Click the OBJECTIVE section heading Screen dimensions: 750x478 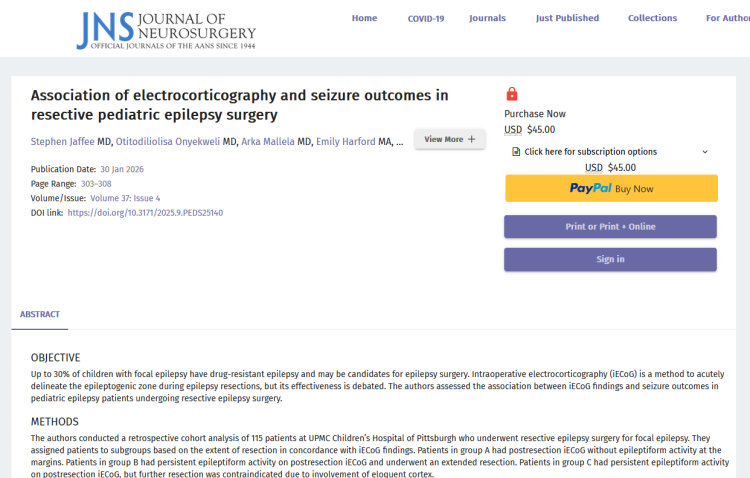tap(55, 358)
